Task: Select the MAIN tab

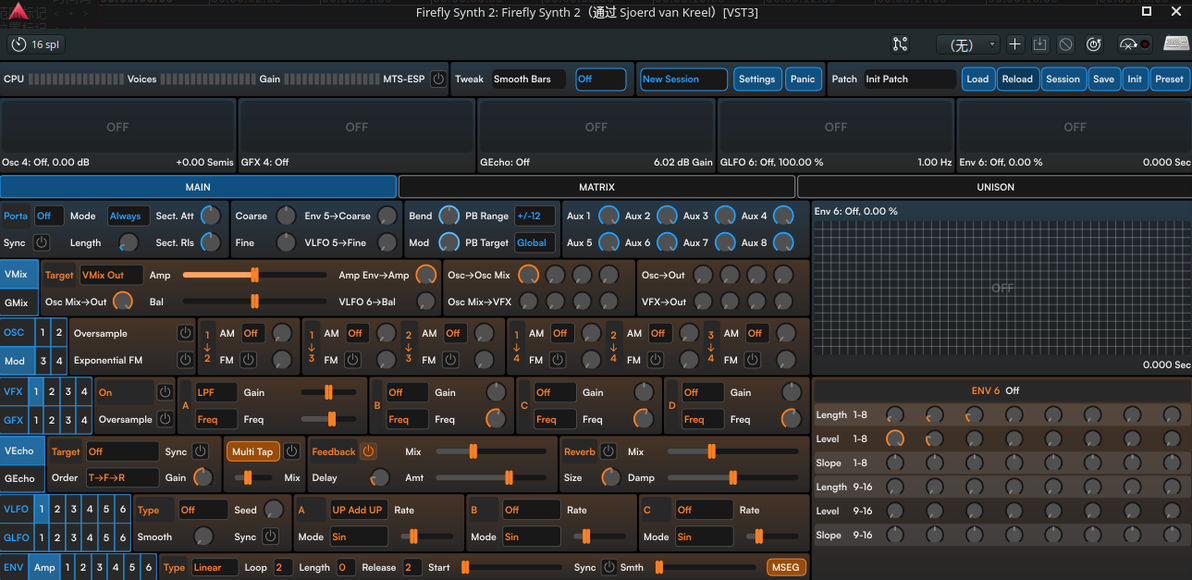Action: (x=198, y=186)
